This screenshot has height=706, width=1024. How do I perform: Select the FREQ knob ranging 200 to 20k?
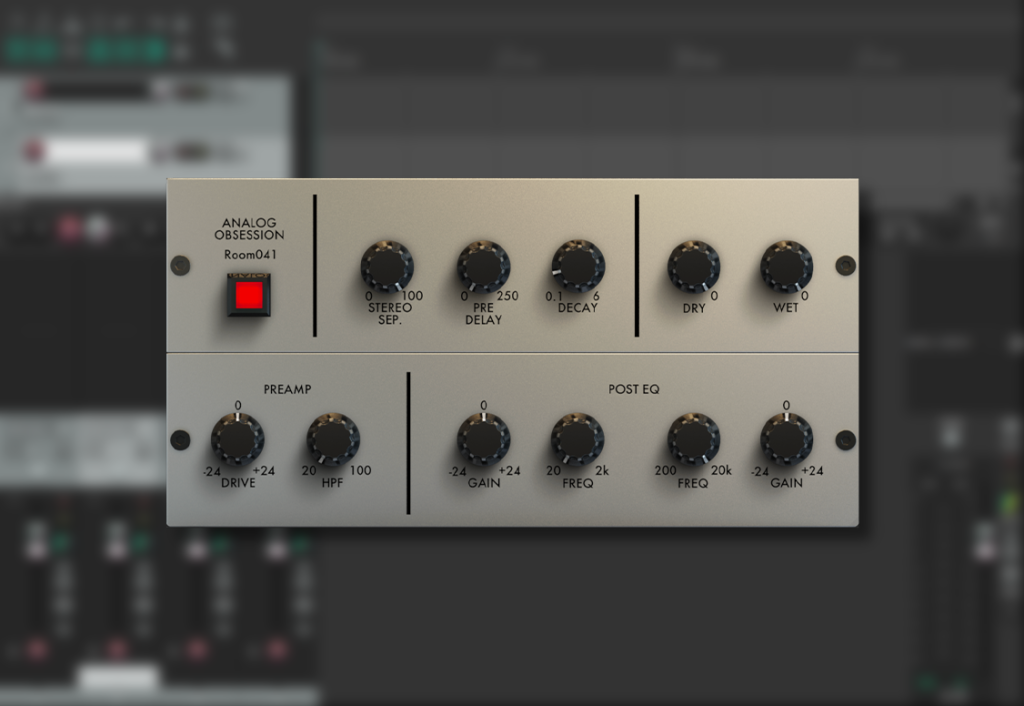694,440
